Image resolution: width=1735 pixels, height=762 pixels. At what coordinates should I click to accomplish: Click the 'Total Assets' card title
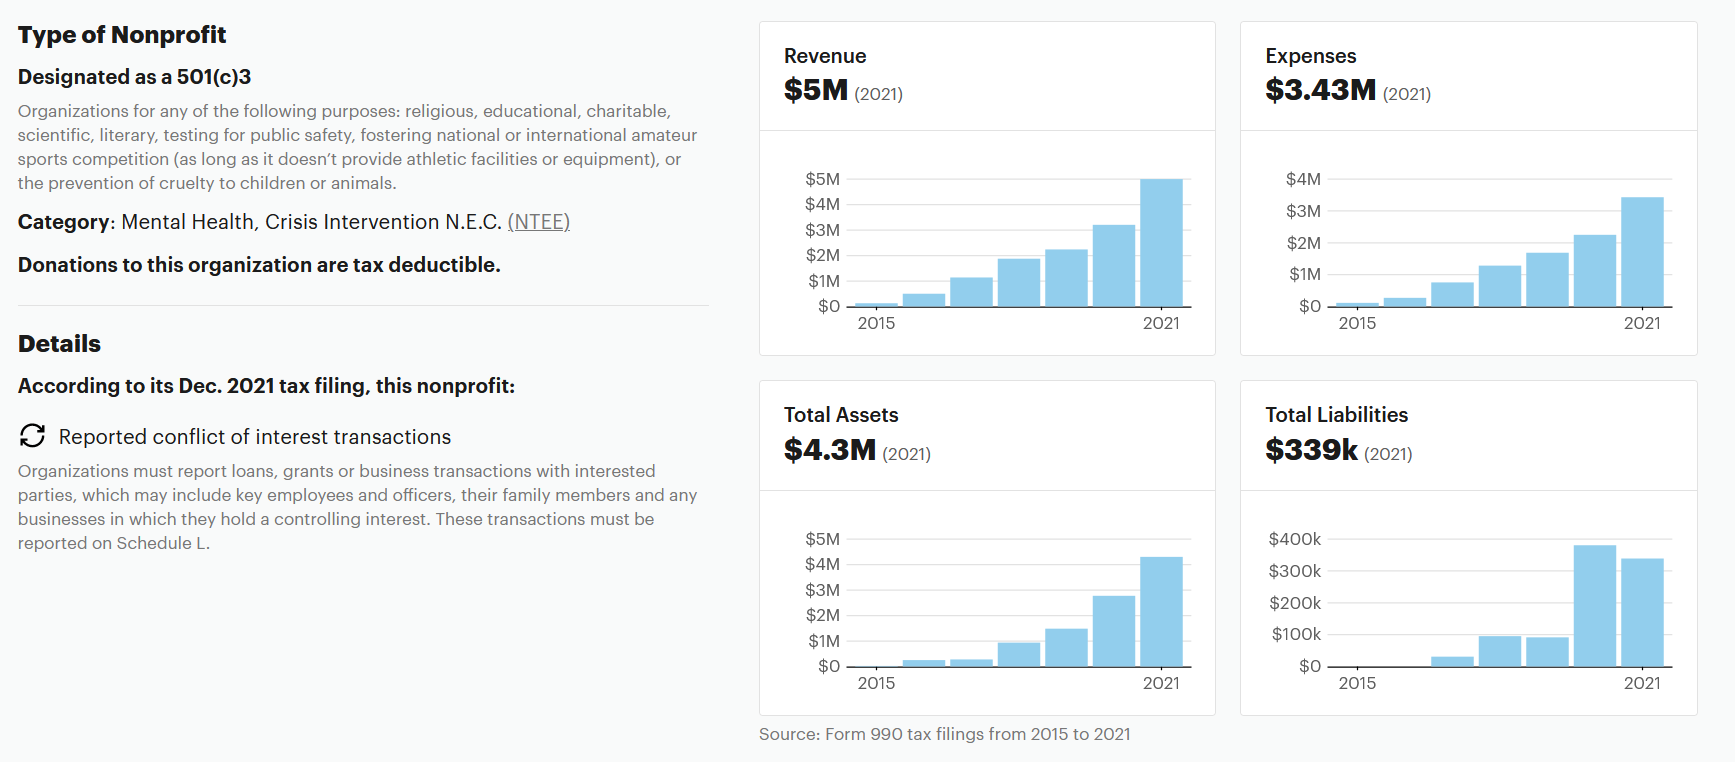tap(841, 415)
